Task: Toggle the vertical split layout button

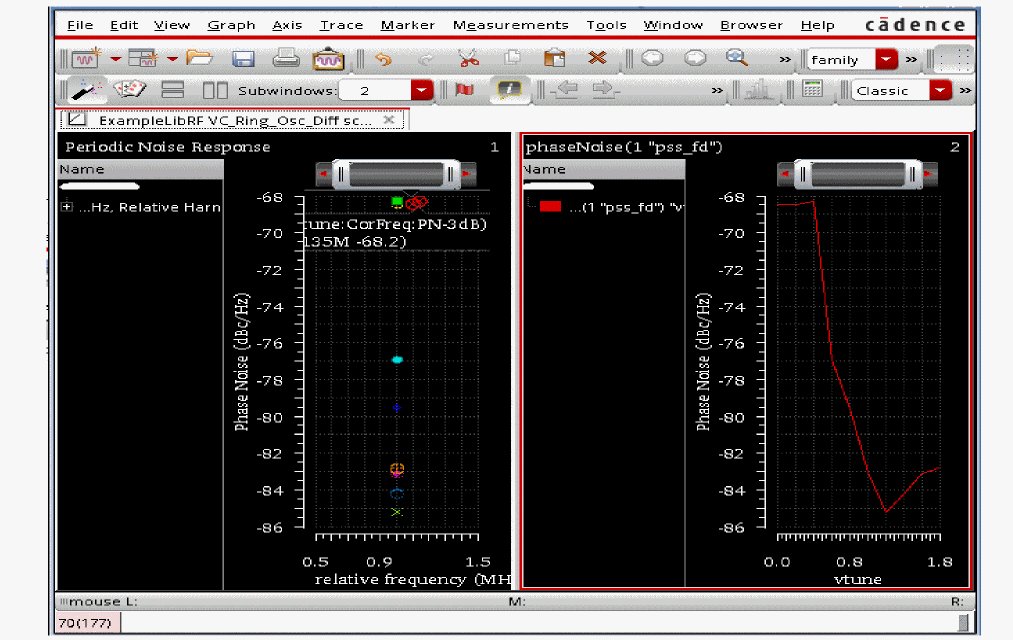Action: point(215,90)
